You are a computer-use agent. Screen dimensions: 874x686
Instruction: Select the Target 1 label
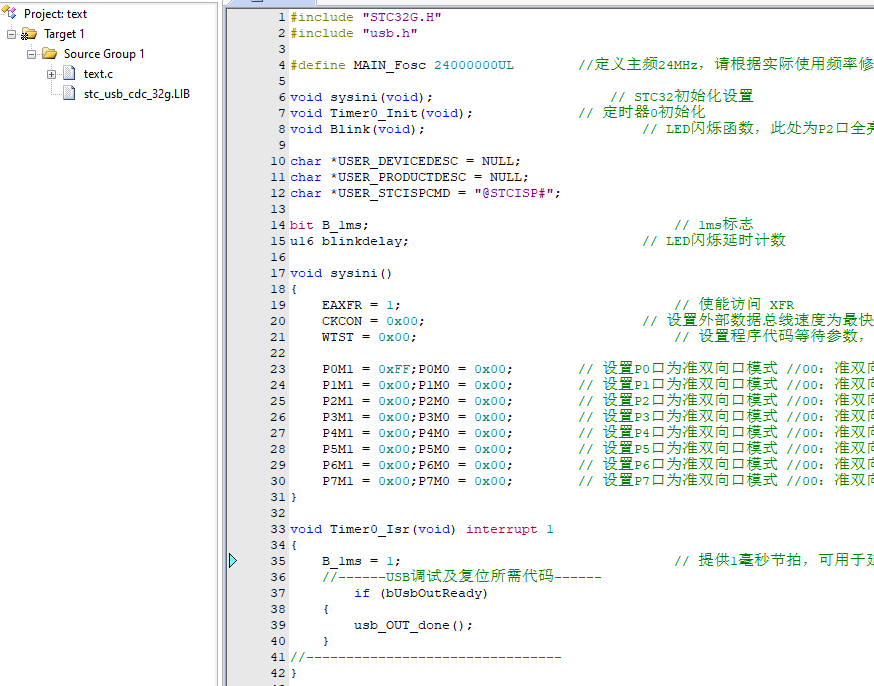[64, 34]
